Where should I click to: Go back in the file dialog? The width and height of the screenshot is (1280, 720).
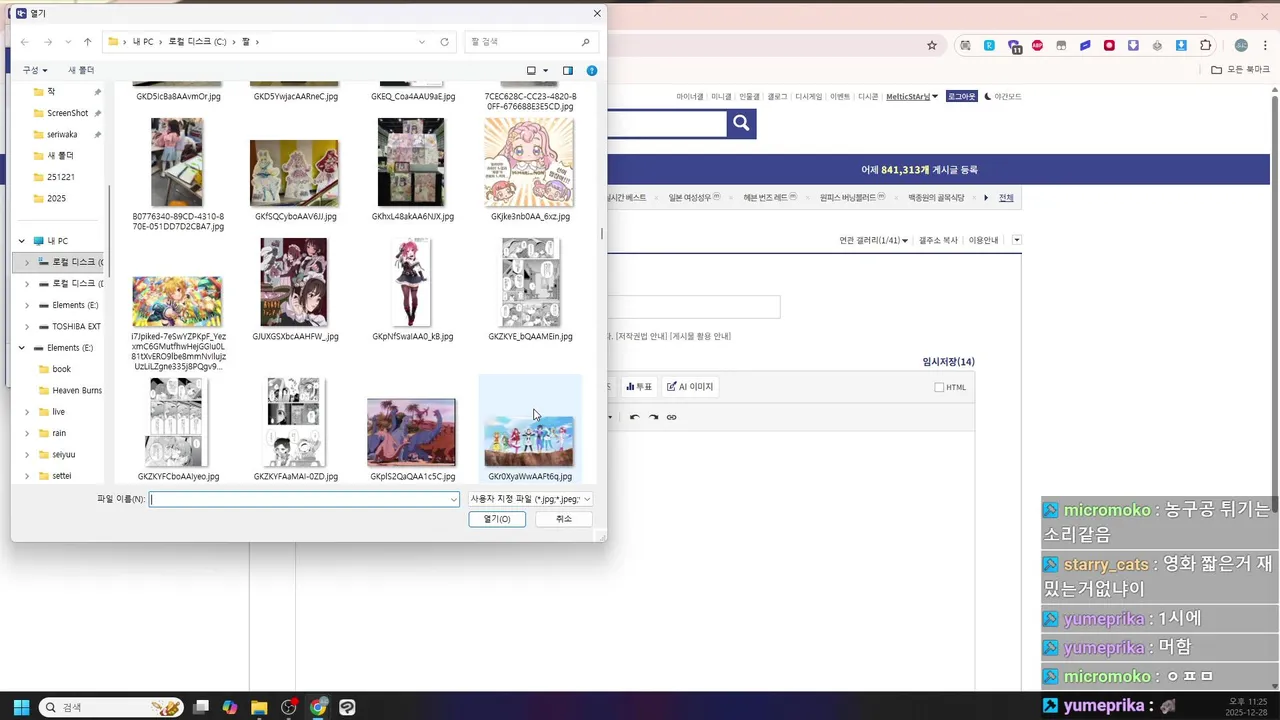[24, 42]
